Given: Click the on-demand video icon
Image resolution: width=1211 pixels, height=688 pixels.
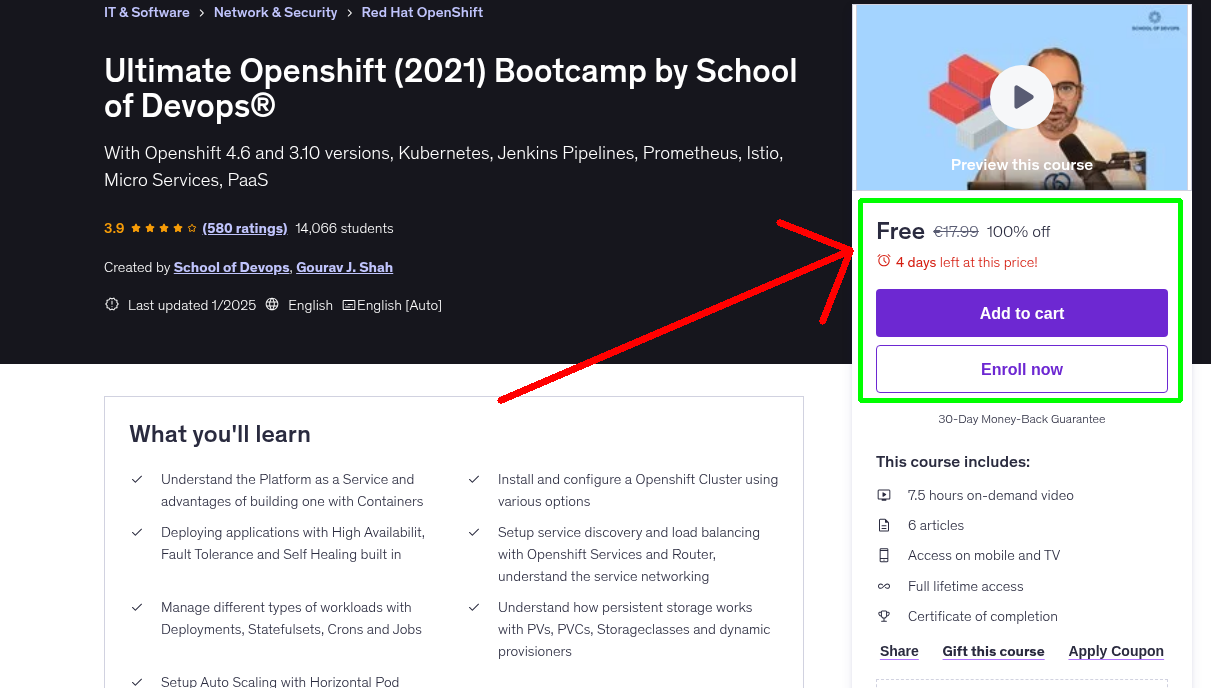Looking at the screenshot, I should (884, 494).
